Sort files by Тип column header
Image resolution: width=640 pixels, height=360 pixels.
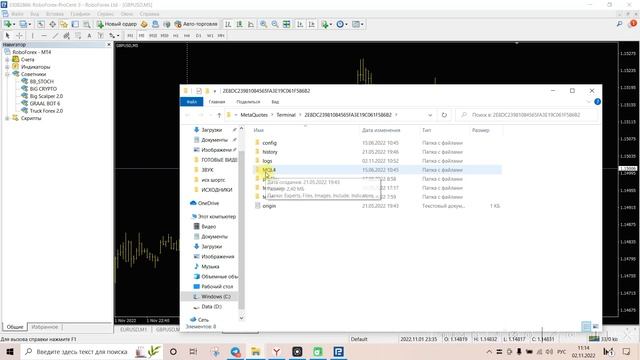click(x=427, y=130)
